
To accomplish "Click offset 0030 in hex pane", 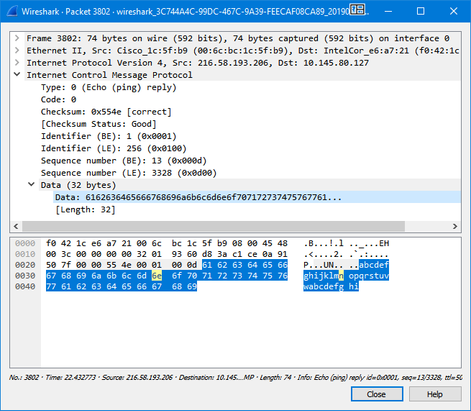I will click(25, 276).
